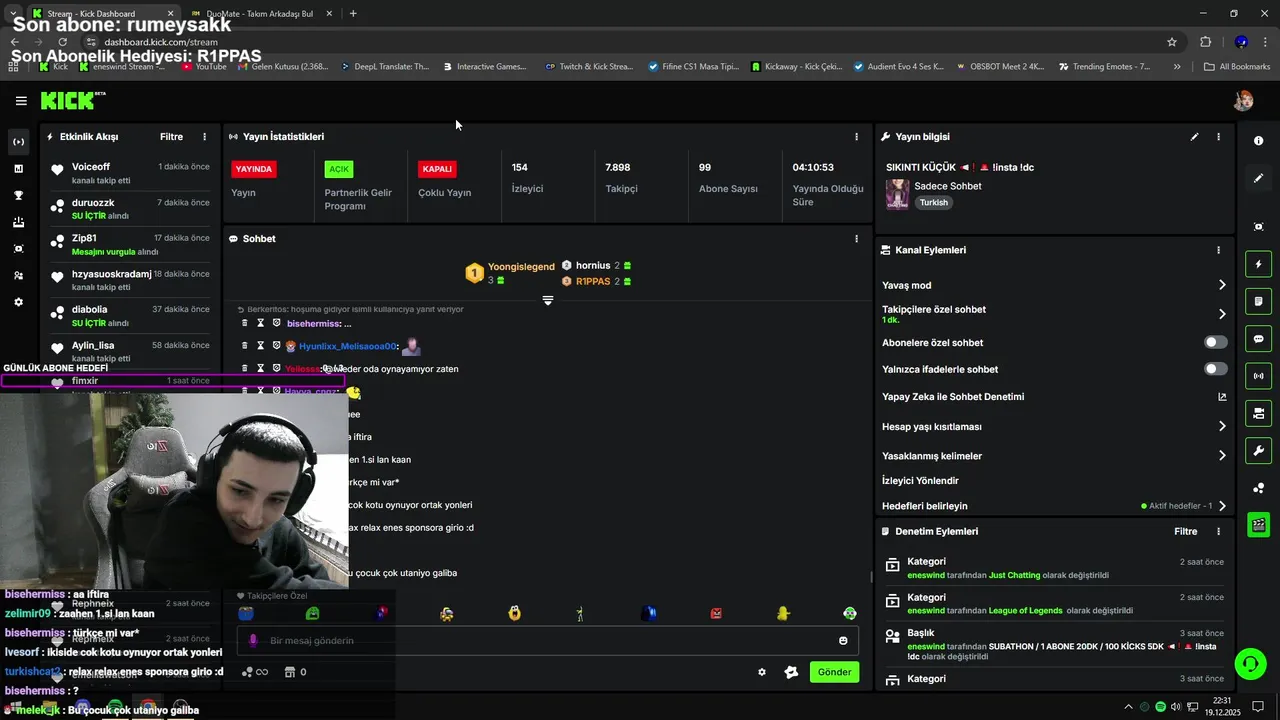Open the stream broadcast icon in left sidebar

[18, 142]
